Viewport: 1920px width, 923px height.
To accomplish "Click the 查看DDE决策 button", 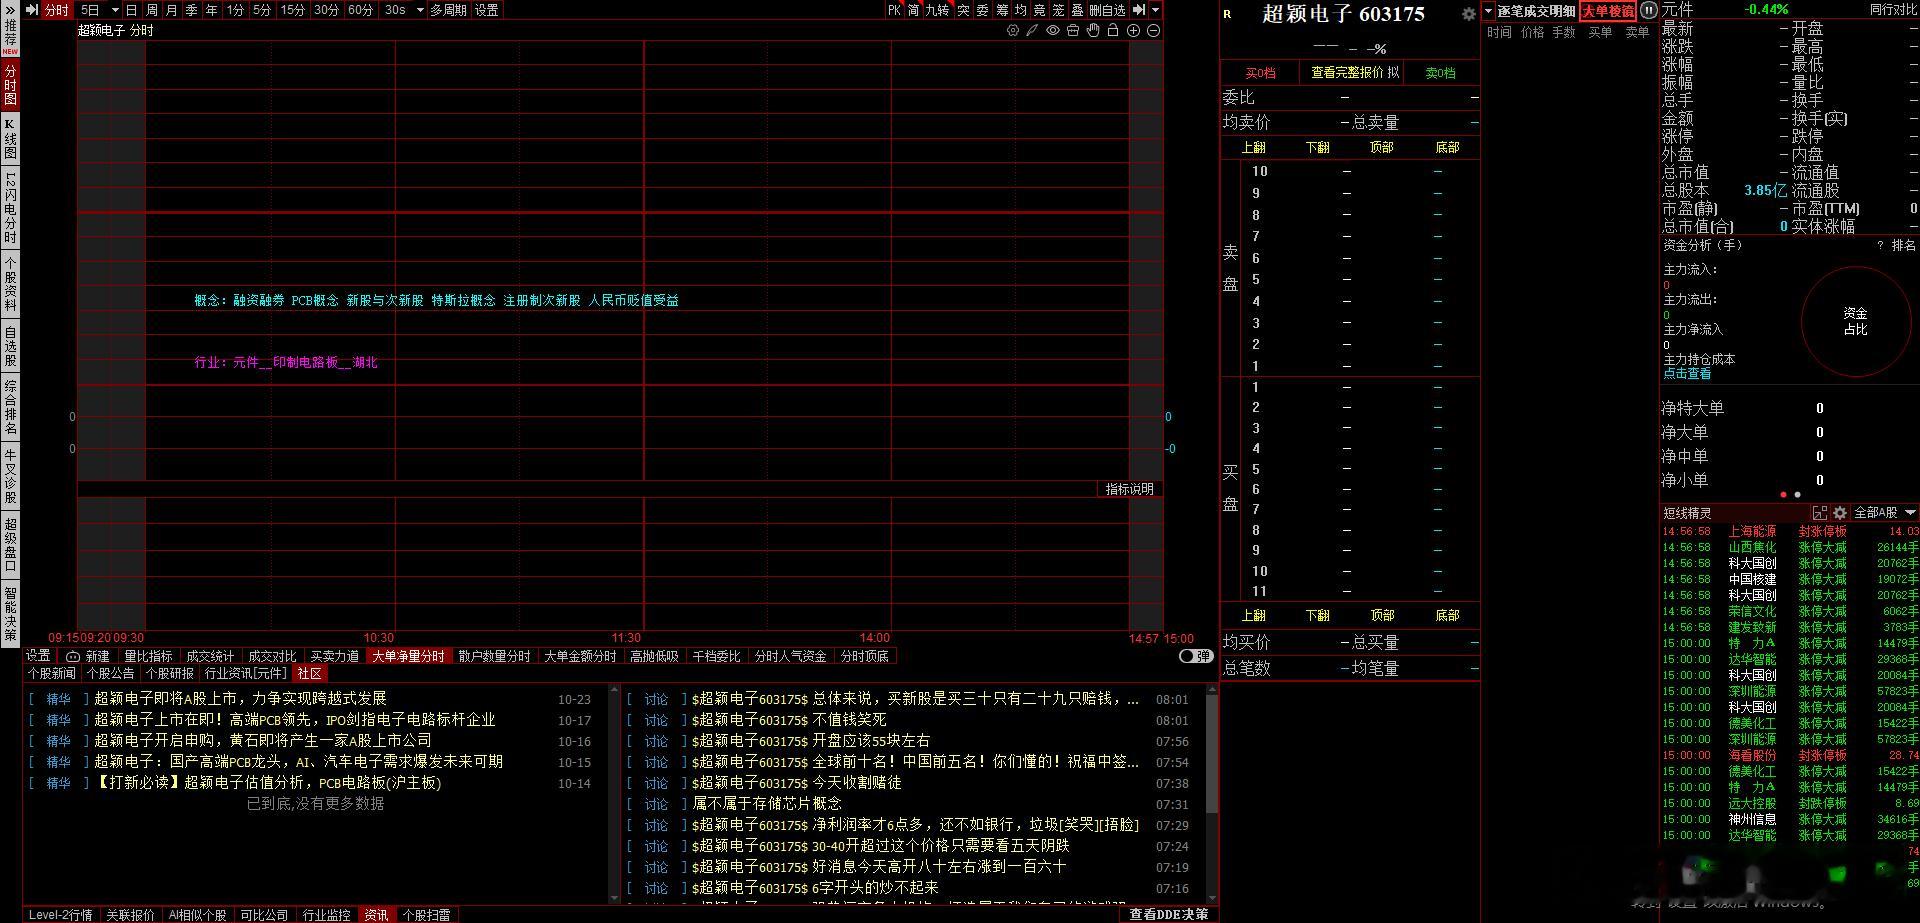I will 1169,914.
